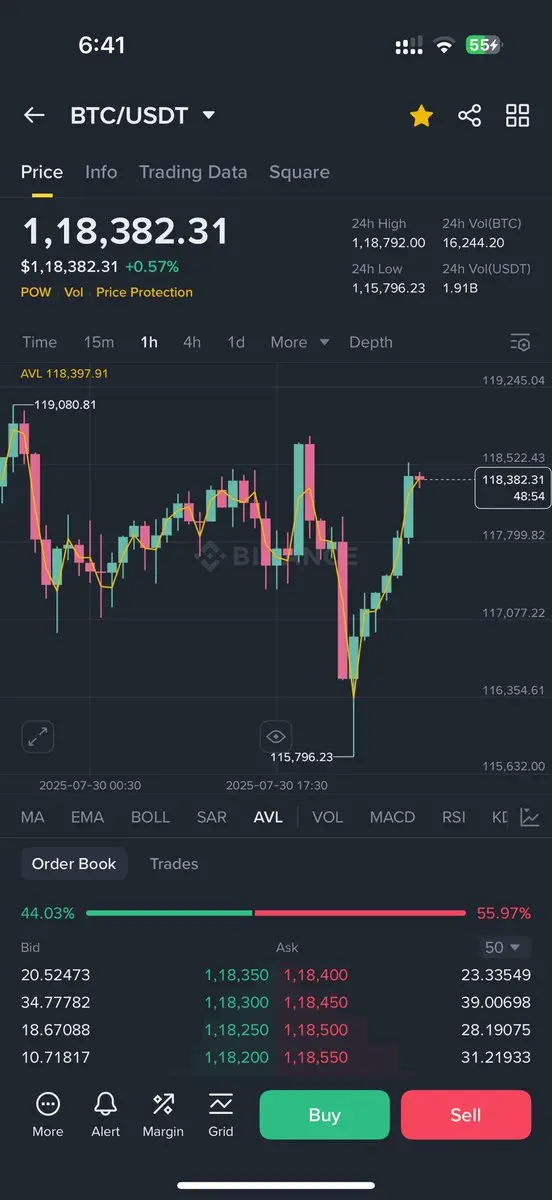Open chart settings icon
The image size is (552, 1200).
519,342
